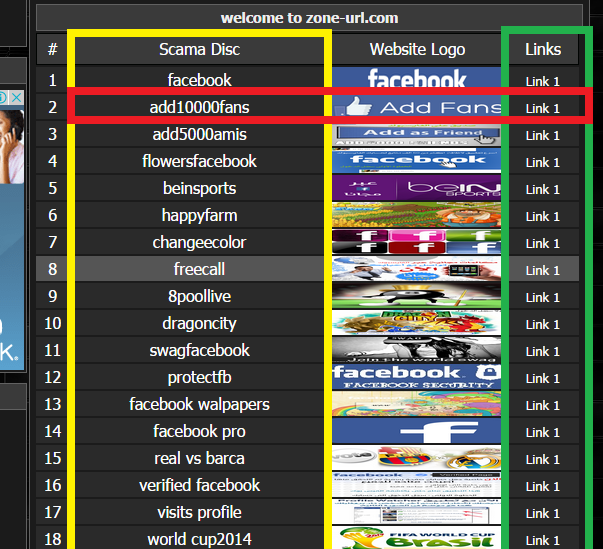Click the Add Fans thumbs-up logo

[x=416, y=108]
